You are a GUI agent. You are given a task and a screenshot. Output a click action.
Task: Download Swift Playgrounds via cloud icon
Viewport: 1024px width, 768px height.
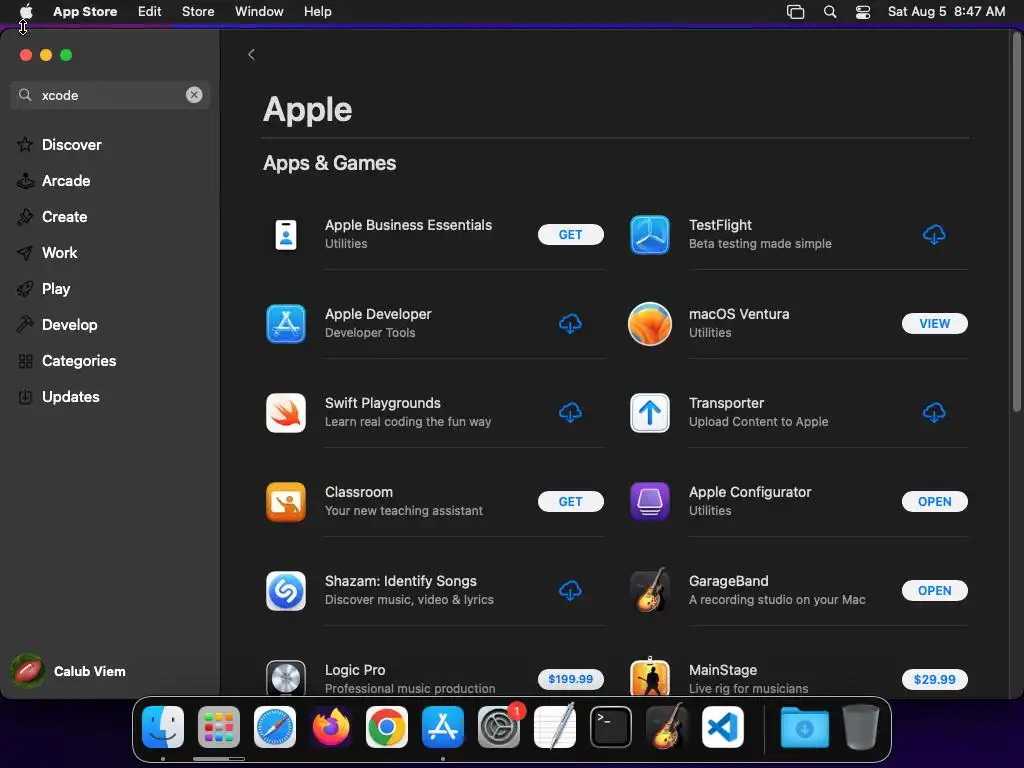click(x=570, y=413)
